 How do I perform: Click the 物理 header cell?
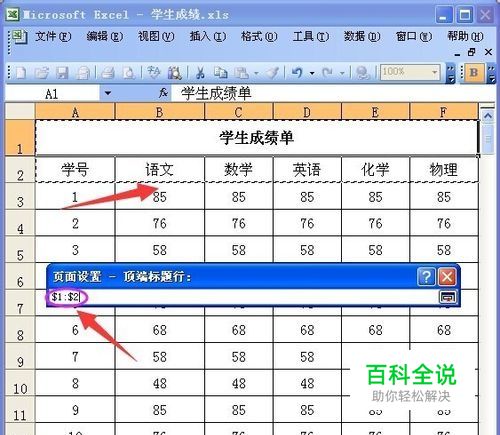(x=444, y=169)
